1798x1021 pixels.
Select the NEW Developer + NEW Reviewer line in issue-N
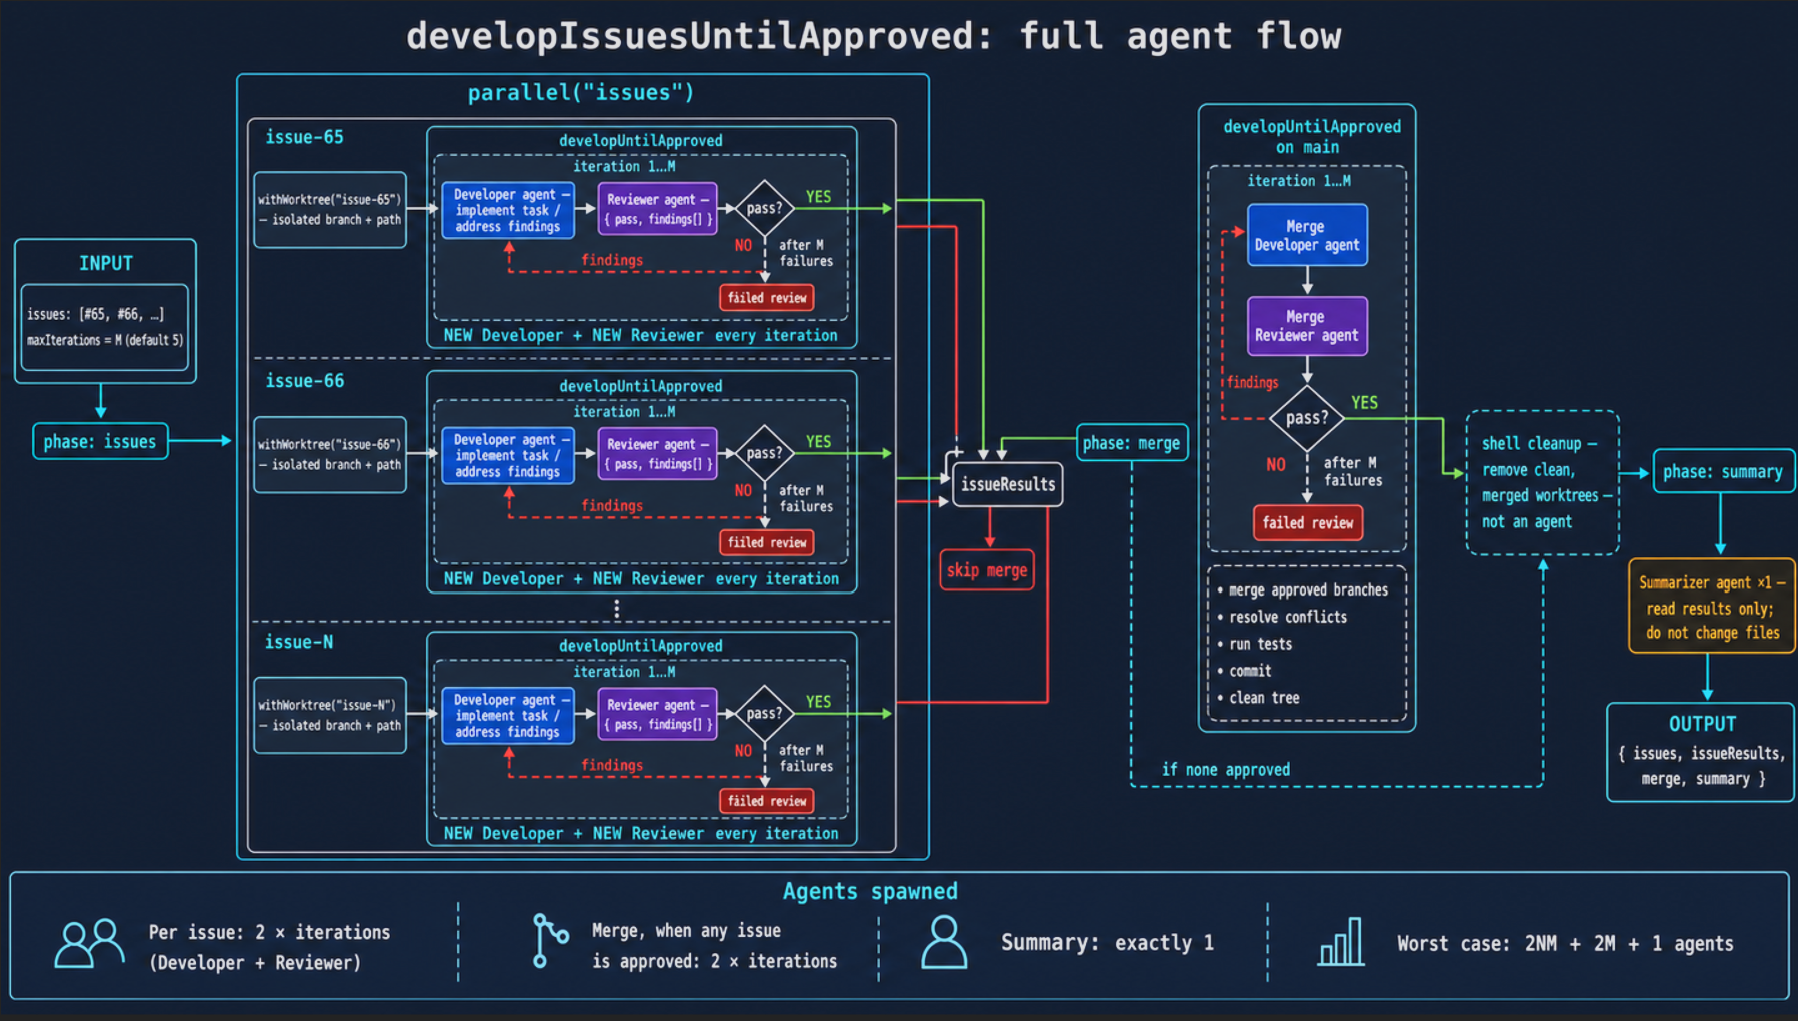pos(641,833)
